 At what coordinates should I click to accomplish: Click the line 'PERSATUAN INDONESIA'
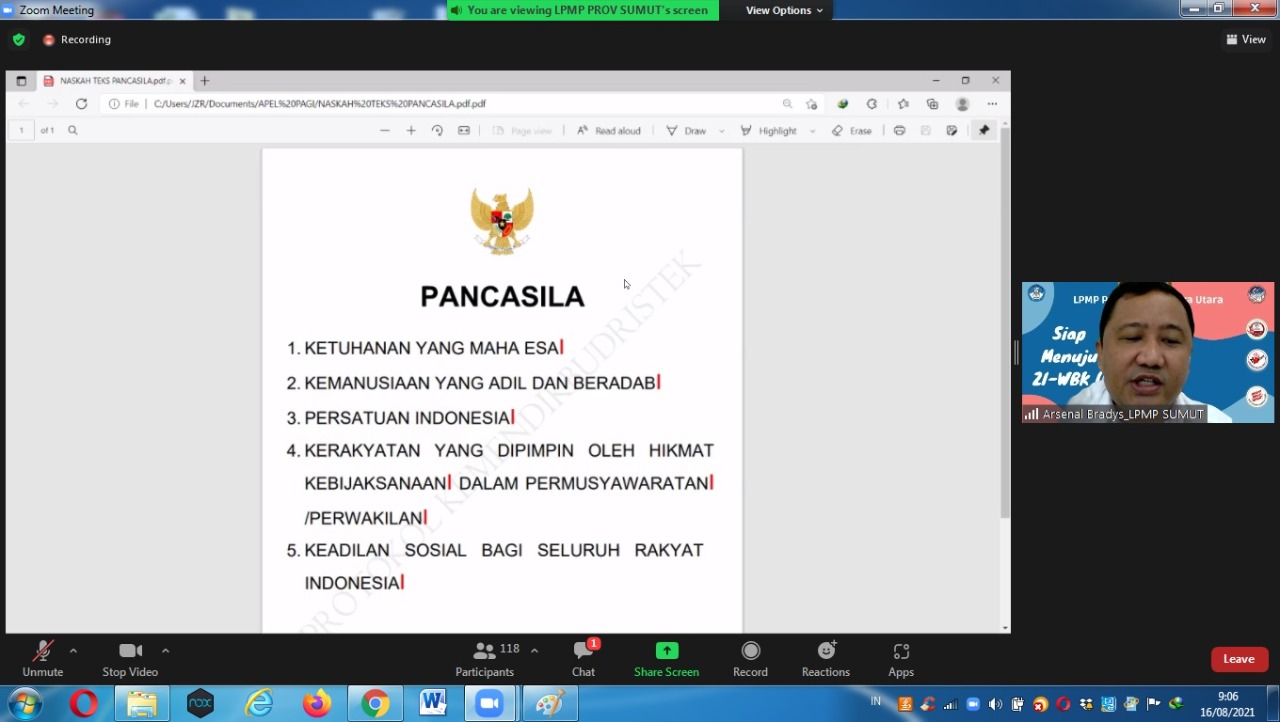407,418
